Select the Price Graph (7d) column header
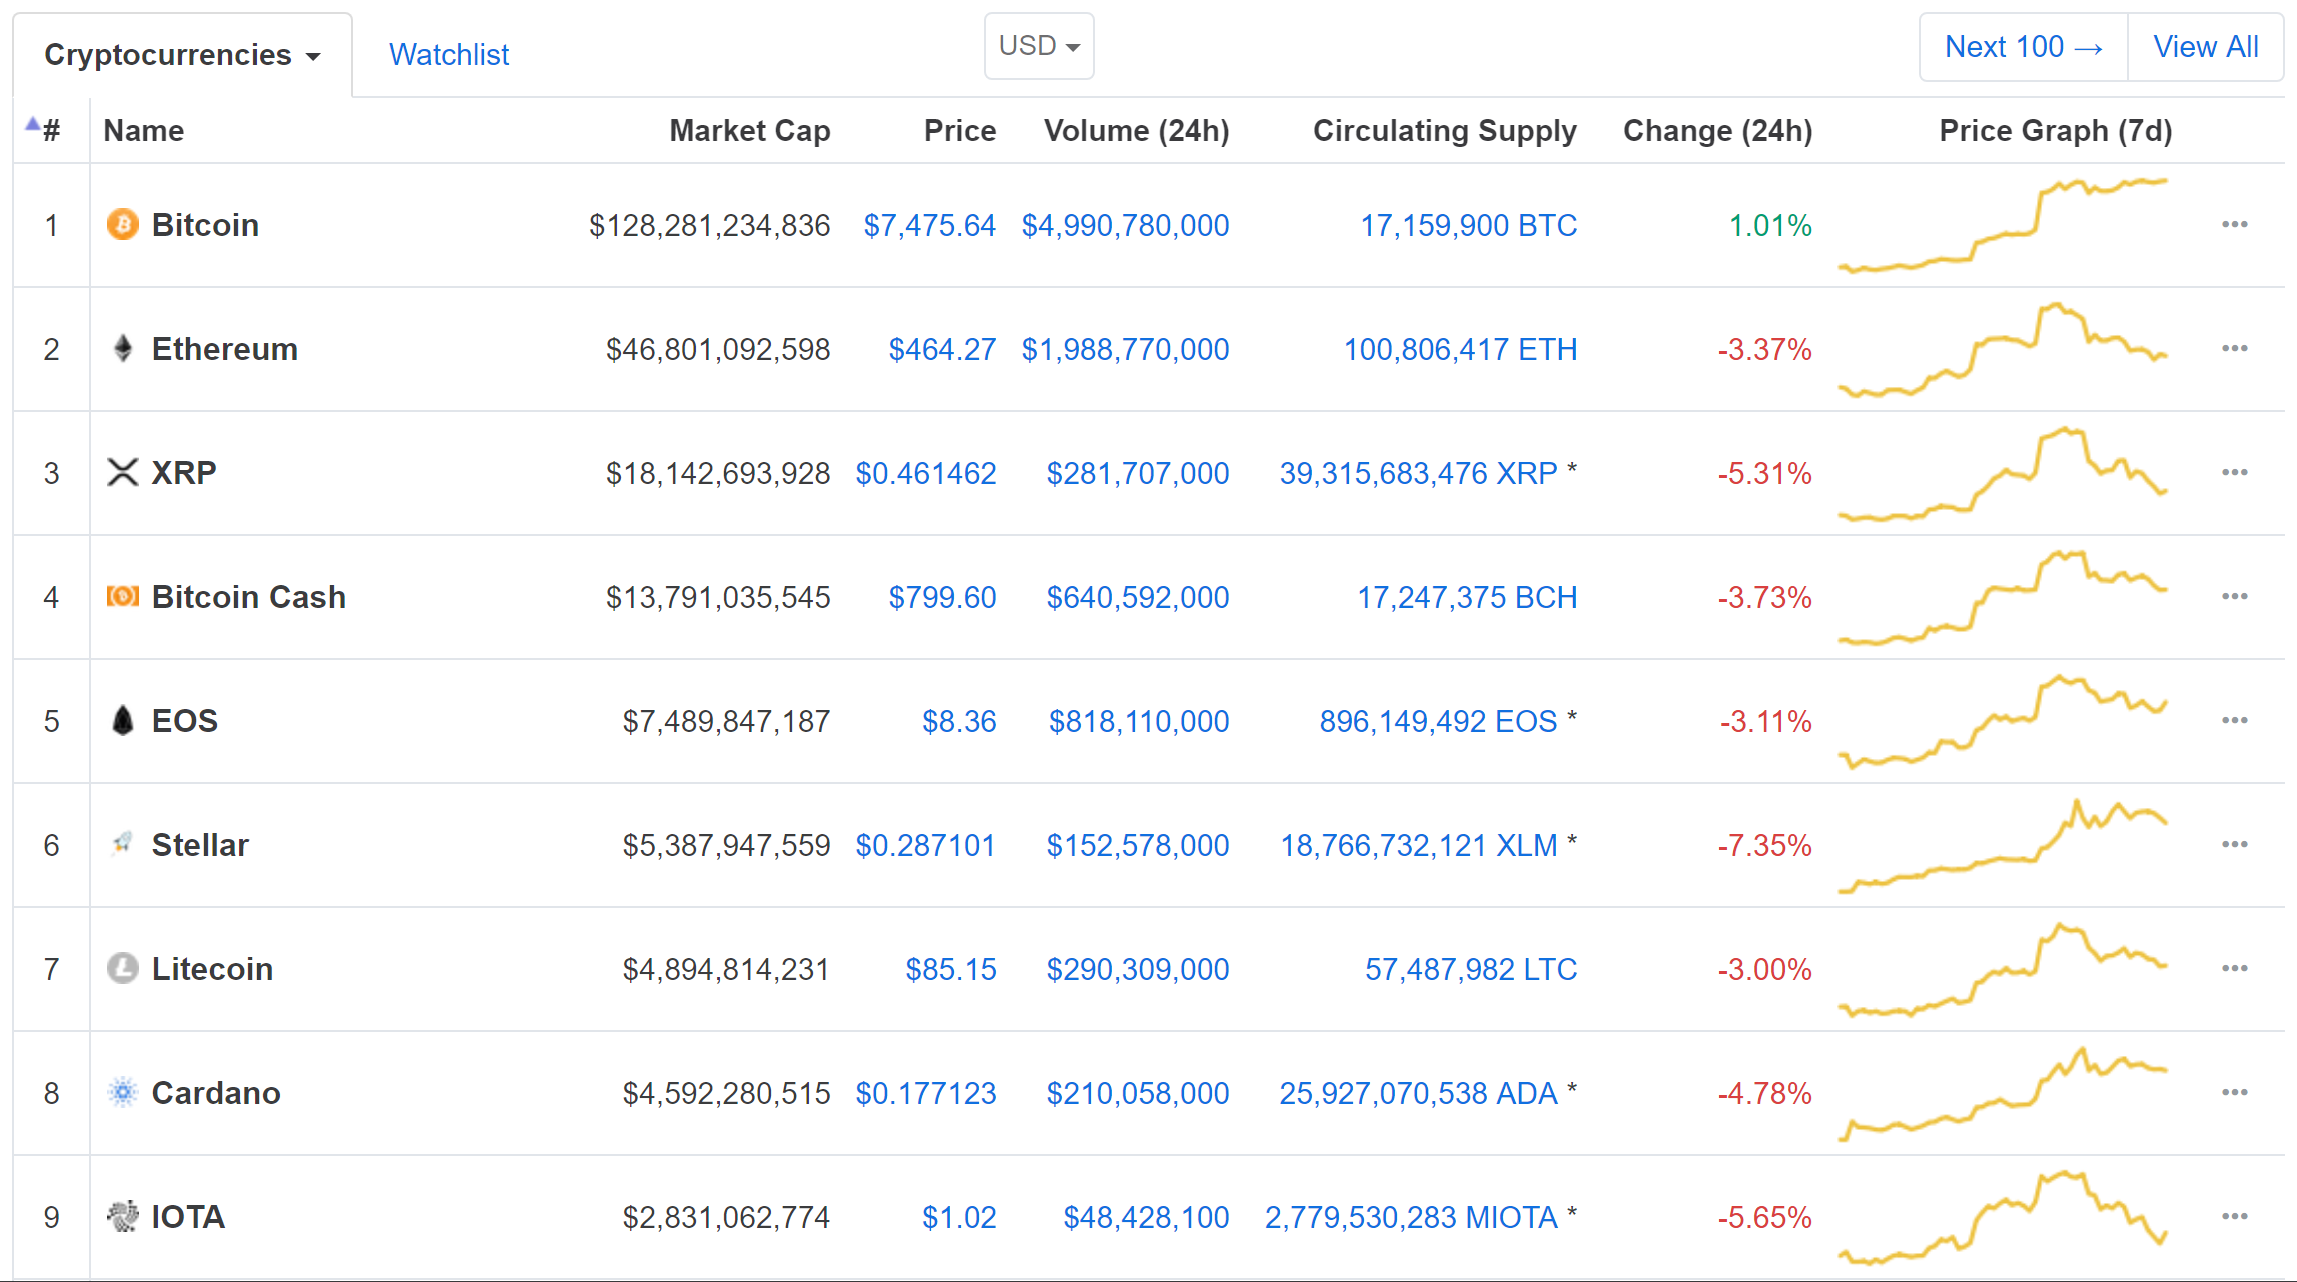The image size is (2297, 1282). pyautogui.click(x=2056, y=130)
